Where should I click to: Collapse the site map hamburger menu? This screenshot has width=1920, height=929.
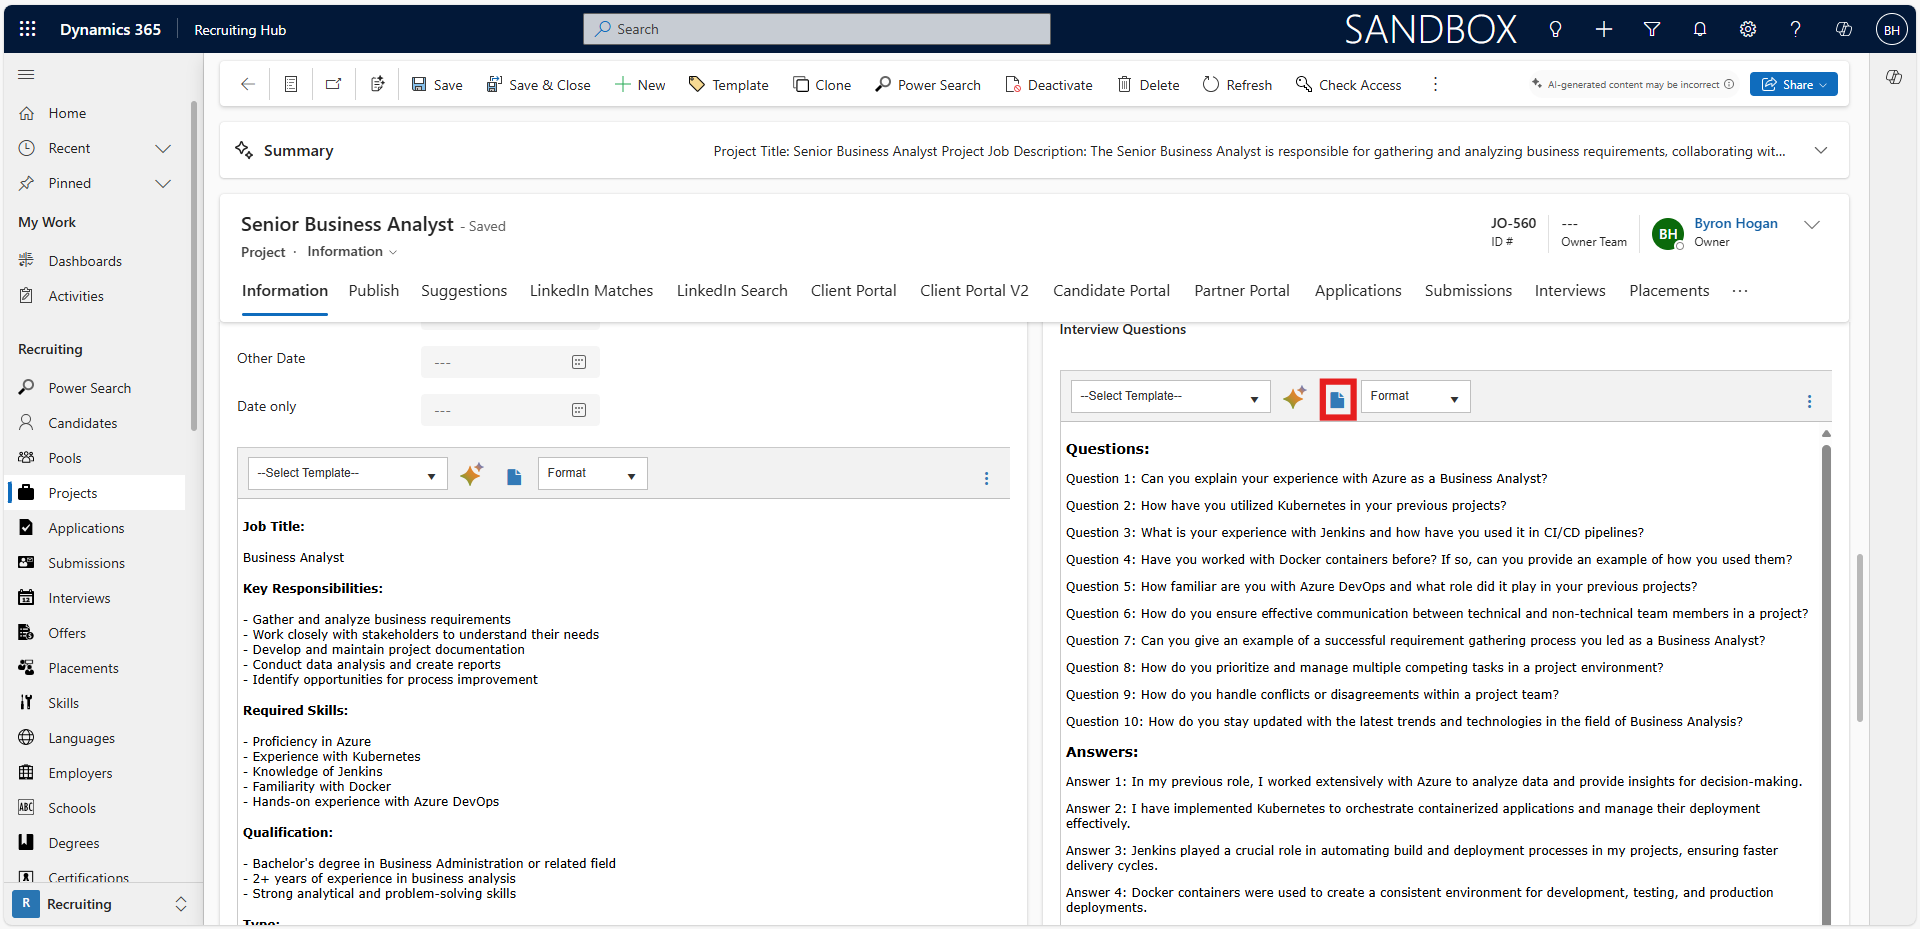point(27,75)
